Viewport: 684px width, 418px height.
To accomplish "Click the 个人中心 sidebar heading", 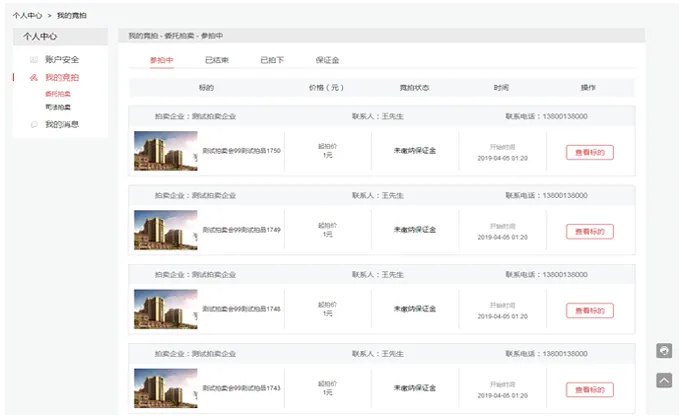I will coord(40,37).
